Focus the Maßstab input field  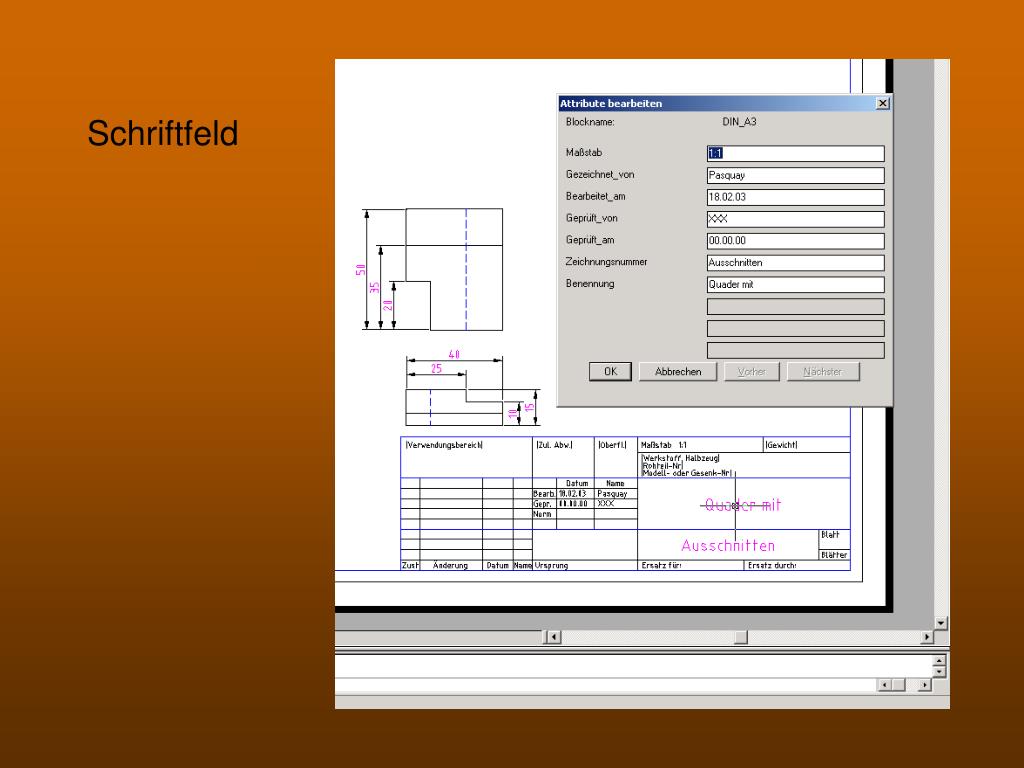pos(795,153)
